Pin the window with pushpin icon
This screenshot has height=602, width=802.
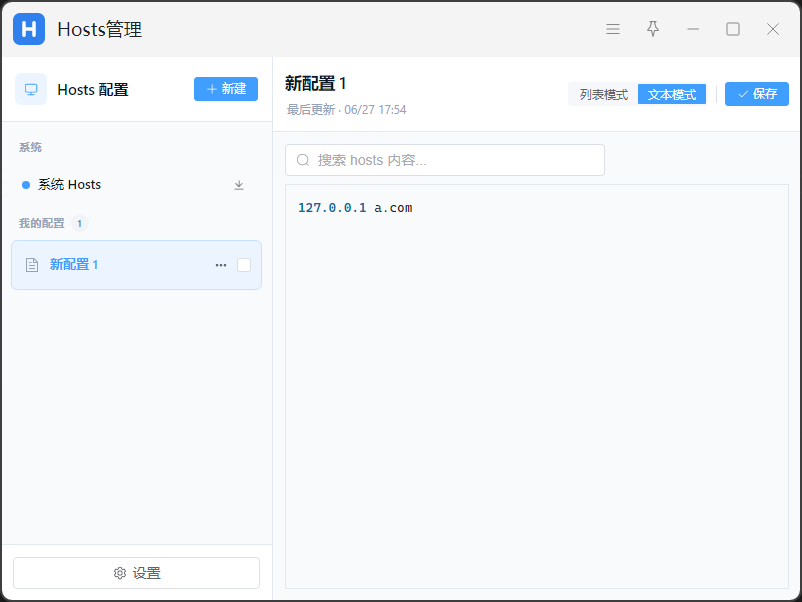click(x=653, y=29)
